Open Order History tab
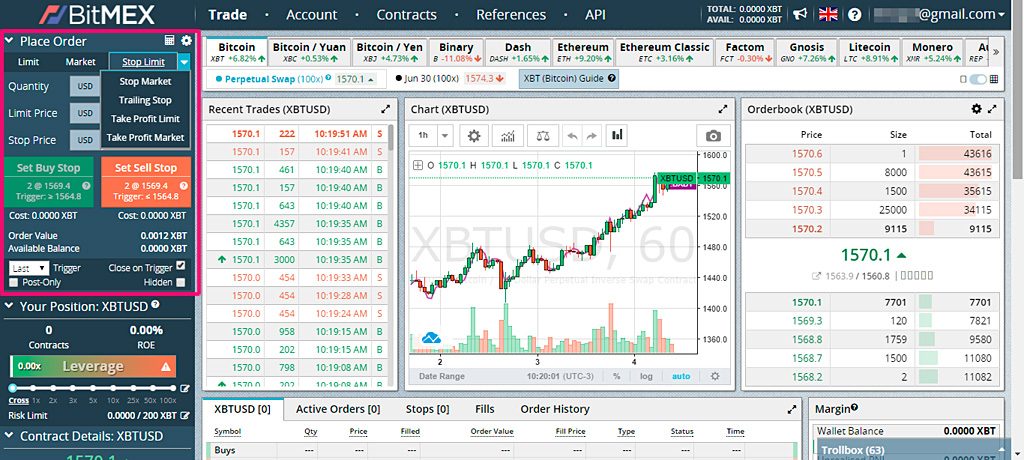 [x=554, y=409]
